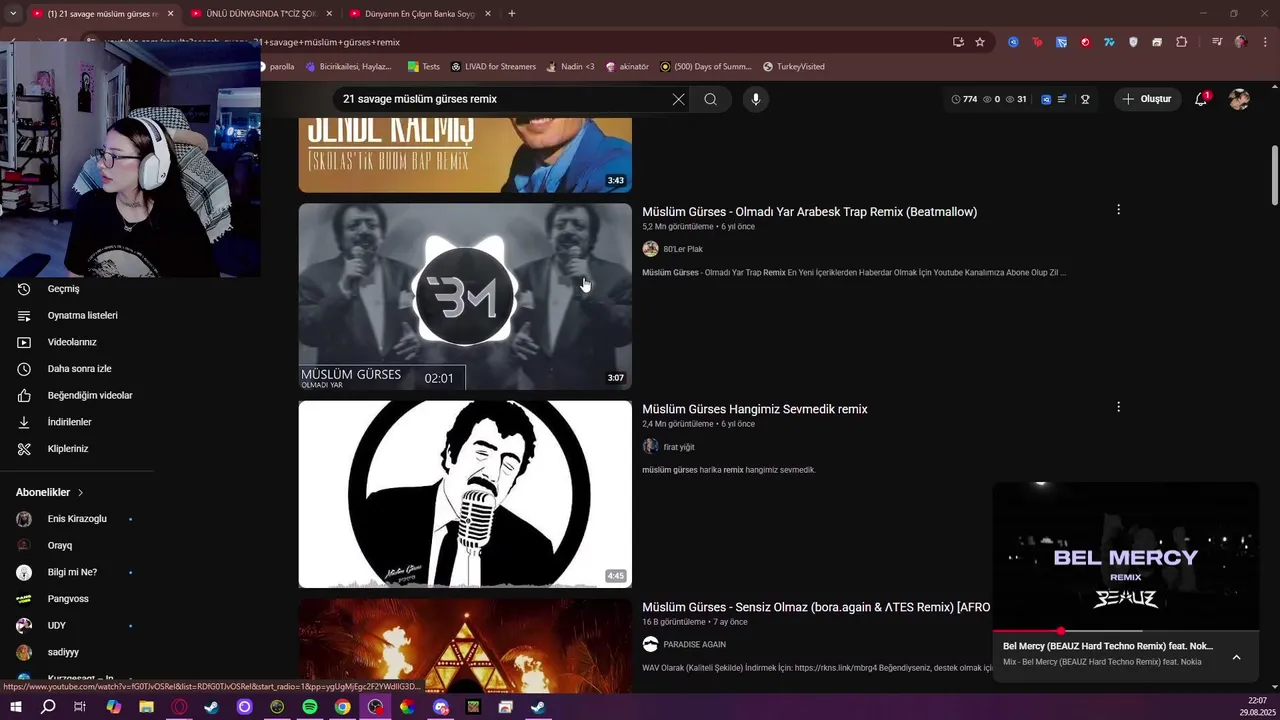This screenshot has height=720, width=1280.
Task: Open the PARADISE AGAIN channel link
Action: coord(695,645)
